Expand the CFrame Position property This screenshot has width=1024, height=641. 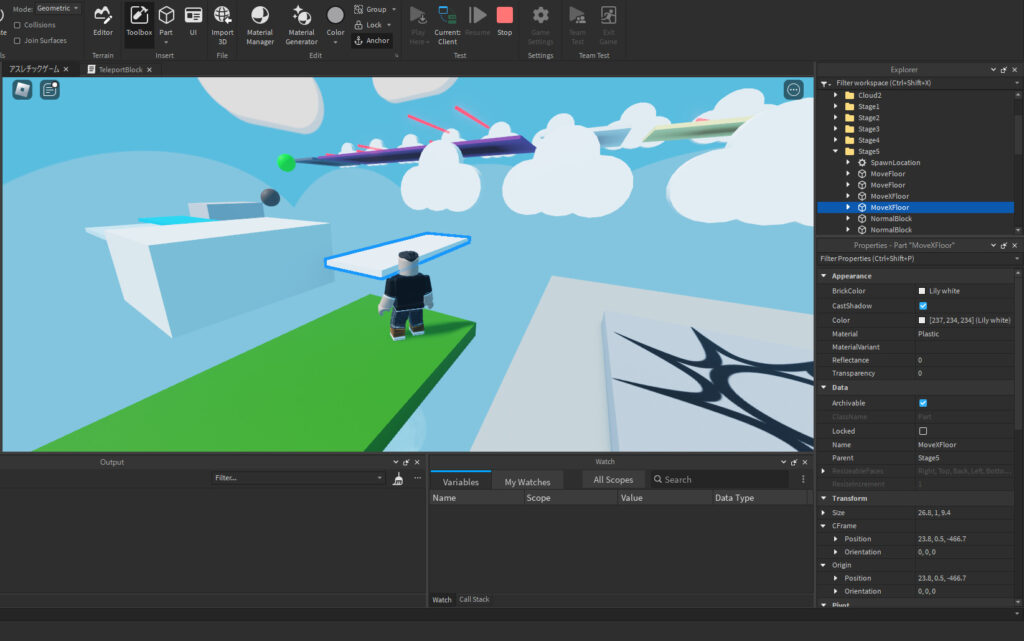(836, 539)
